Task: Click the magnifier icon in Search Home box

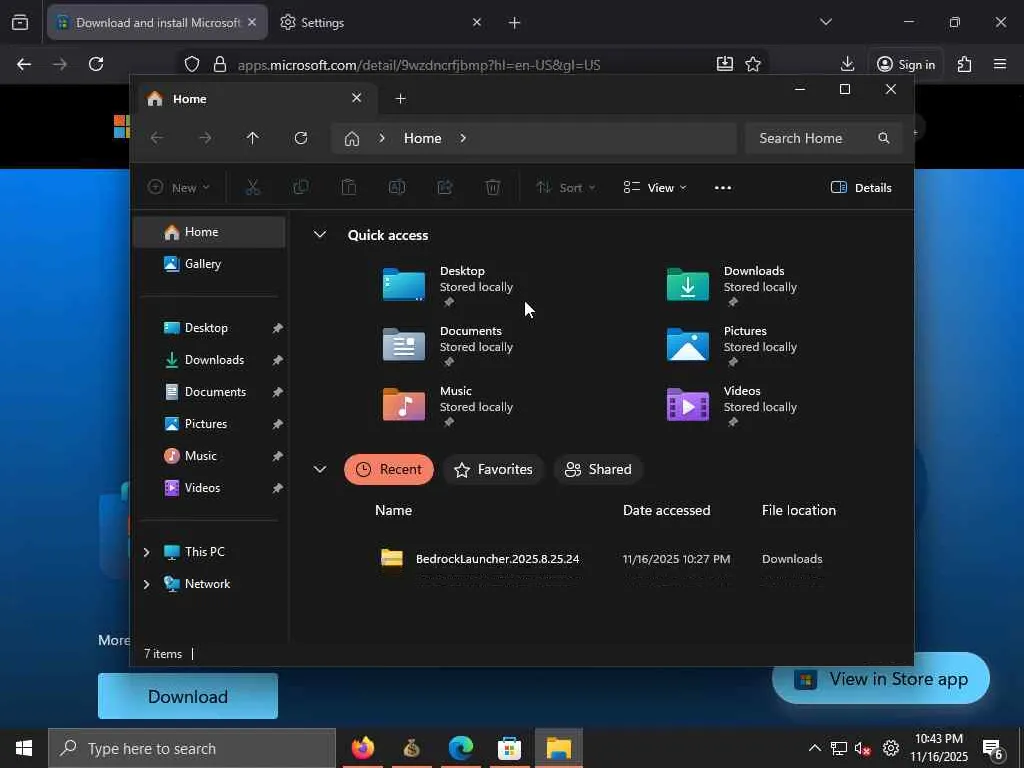Action: [x=884, y=138]
